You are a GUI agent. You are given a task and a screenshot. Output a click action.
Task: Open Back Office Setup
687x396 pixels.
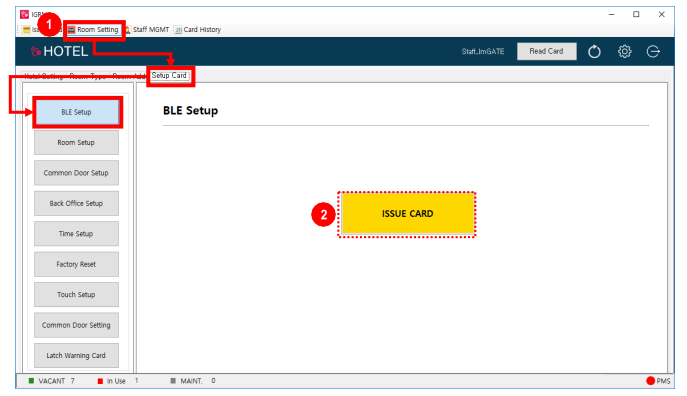(76, 204)
